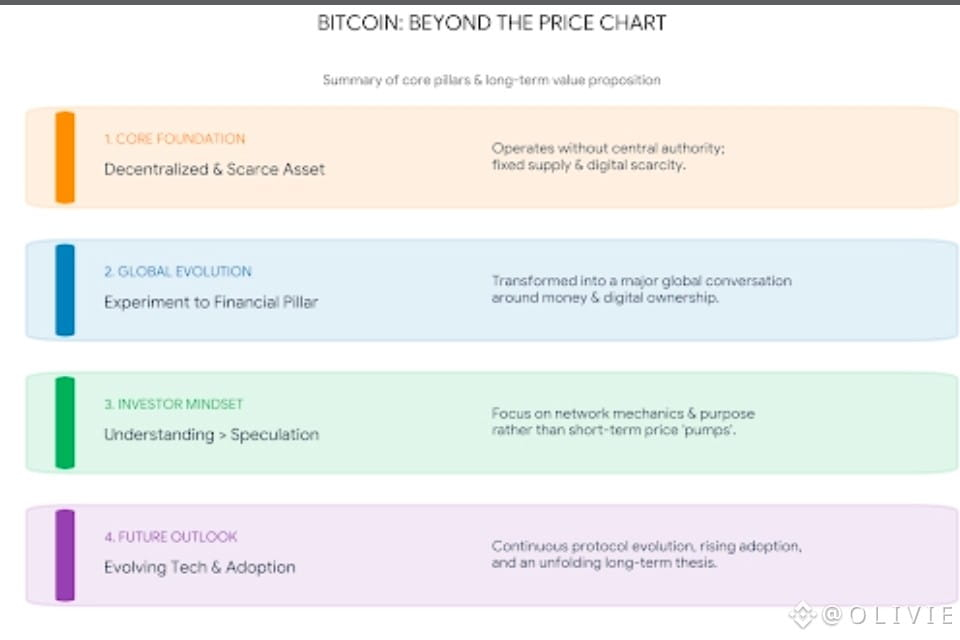The width and height of the screenshot is (960, 640).
Task: Click 'Evolving Tech & Adoption' text
Action: click(200, 567)
